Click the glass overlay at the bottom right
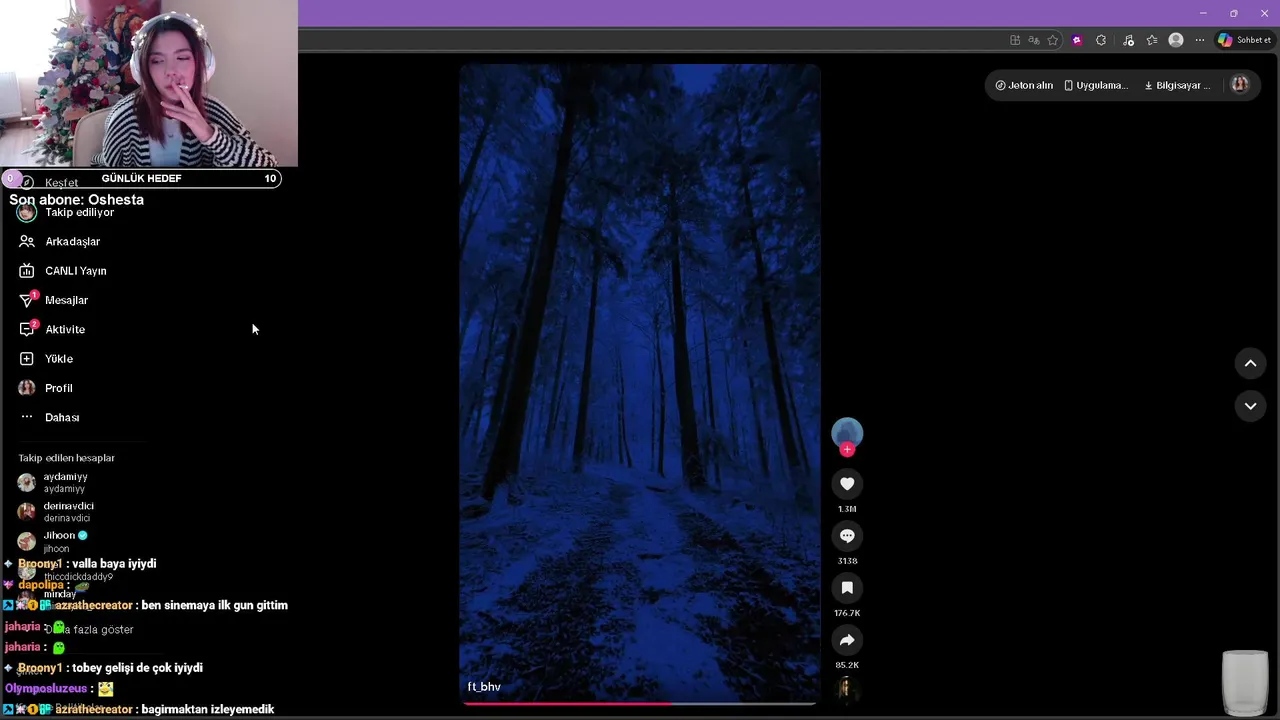The height and width of the screenshot is (720, 1280). click(1245, 683)
